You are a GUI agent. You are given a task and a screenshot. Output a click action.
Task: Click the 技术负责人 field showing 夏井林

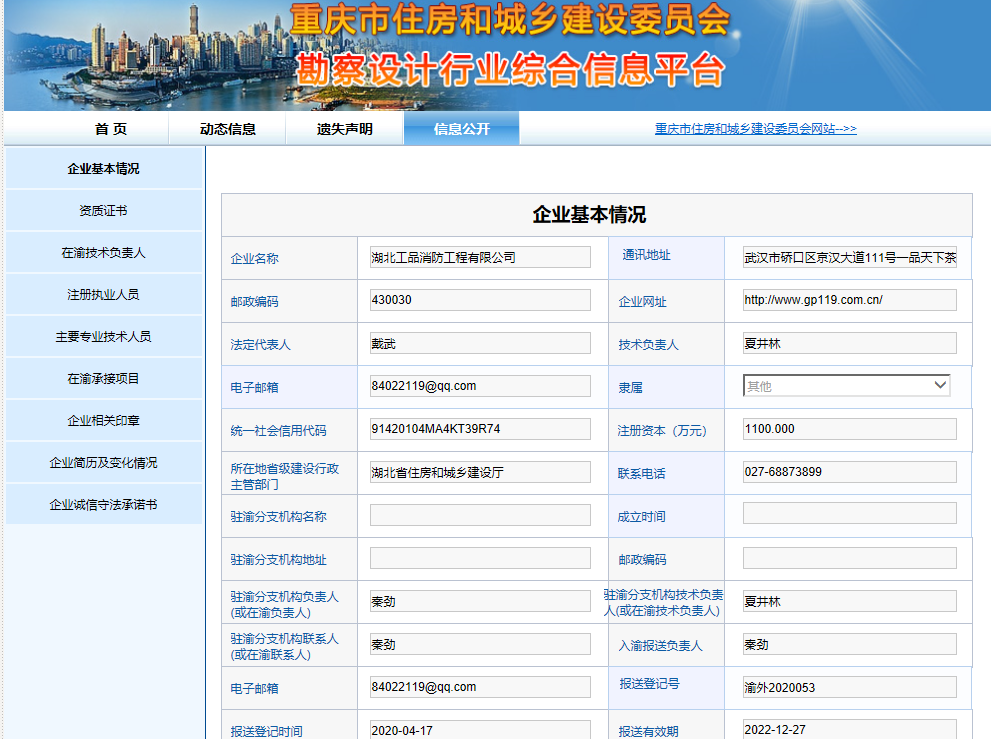849,343
